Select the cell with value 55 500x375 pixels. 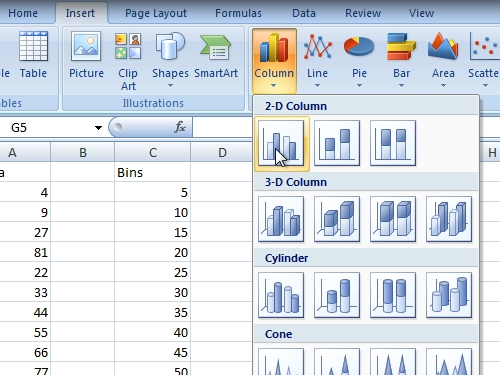[25, 332]
